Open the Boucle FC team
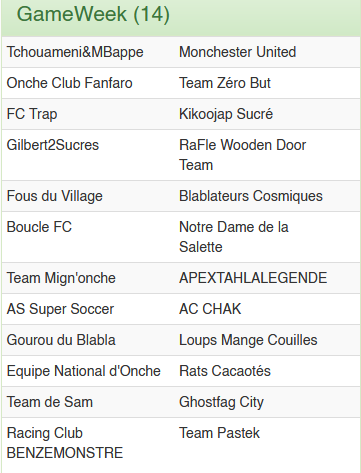 39,227
